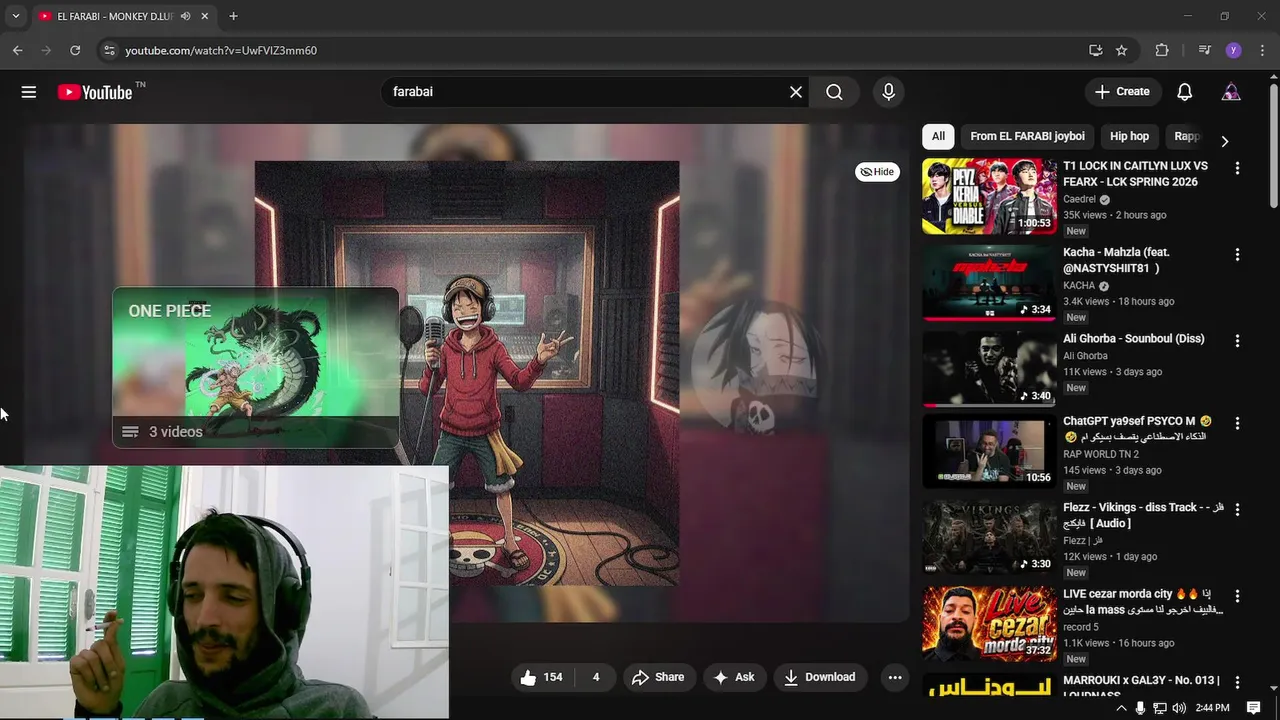Open the Chrome Extensions puzzle icon
The image size is (1280, 720).
click(x=1161, y=50)
